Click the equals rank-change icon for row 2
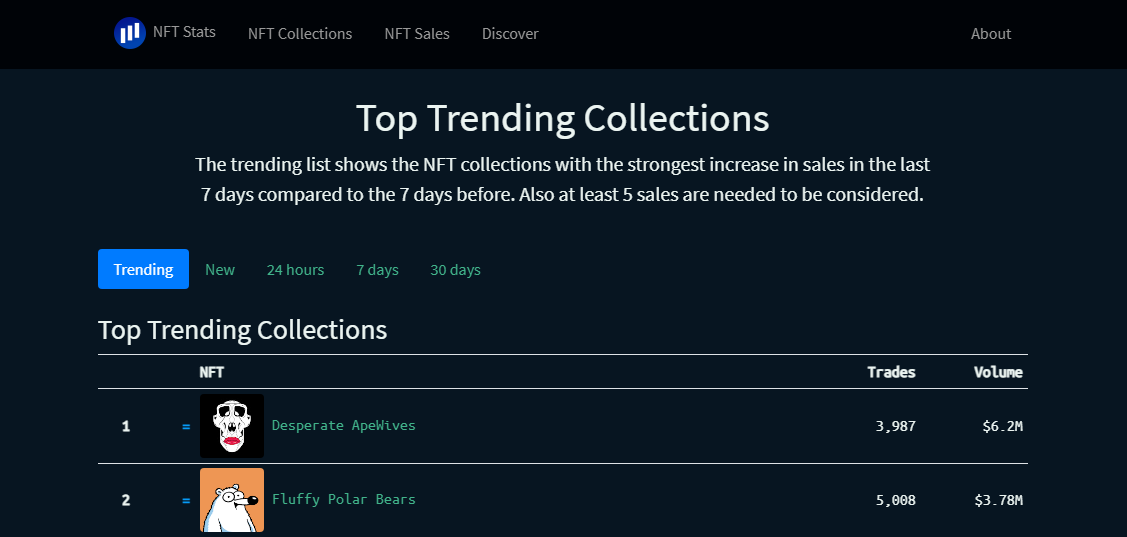1127x537 pixels. (186, 500)
